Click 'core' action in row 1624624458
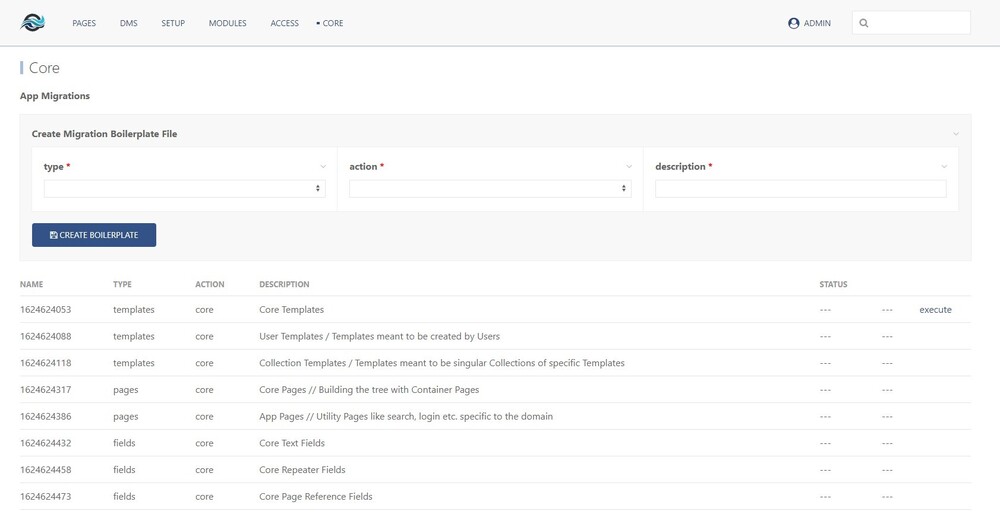Screen dimensions: 1000x527 pyautogui.click(x=204, y=470)
